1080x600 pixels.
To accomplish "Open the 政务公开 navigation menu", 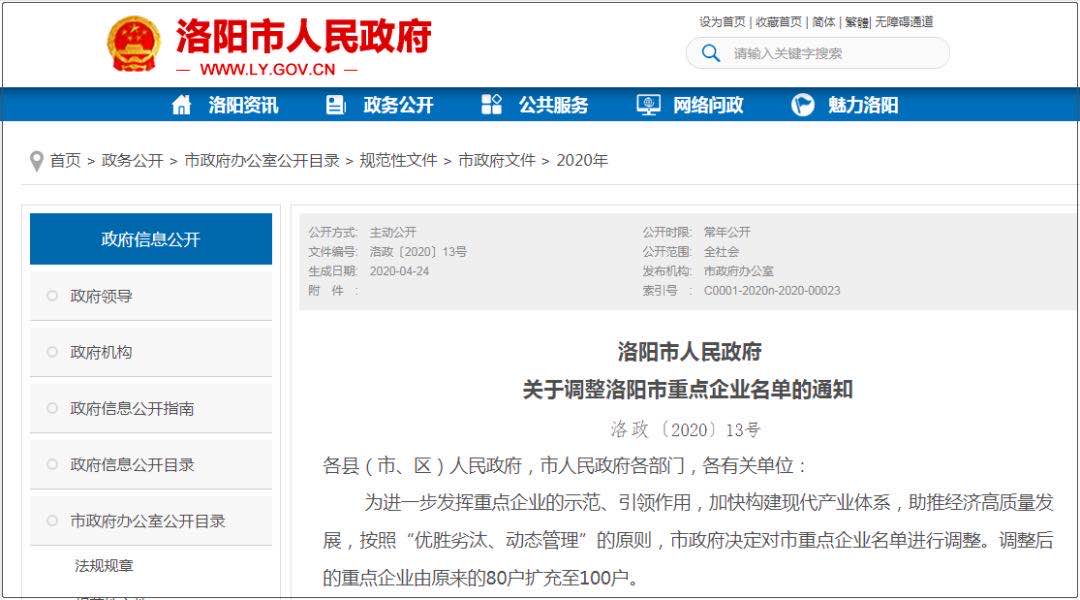I will (398, 105).
